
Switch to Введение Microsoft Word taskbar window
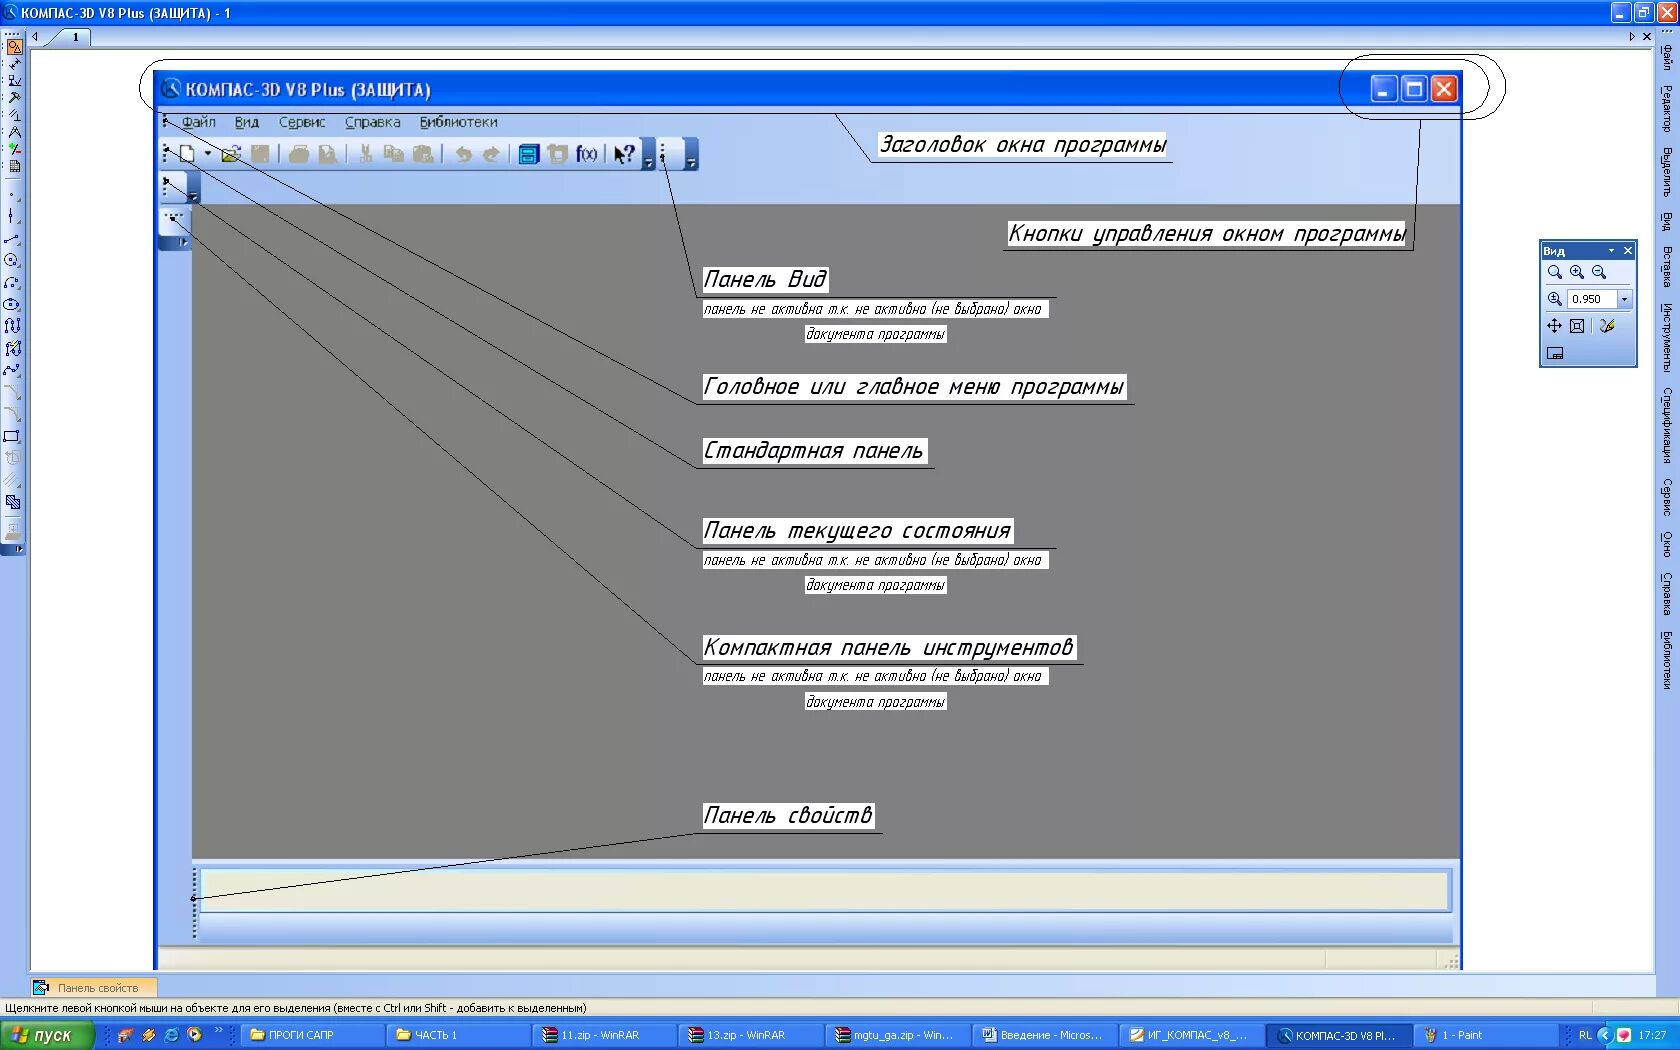[1043, 1035]
